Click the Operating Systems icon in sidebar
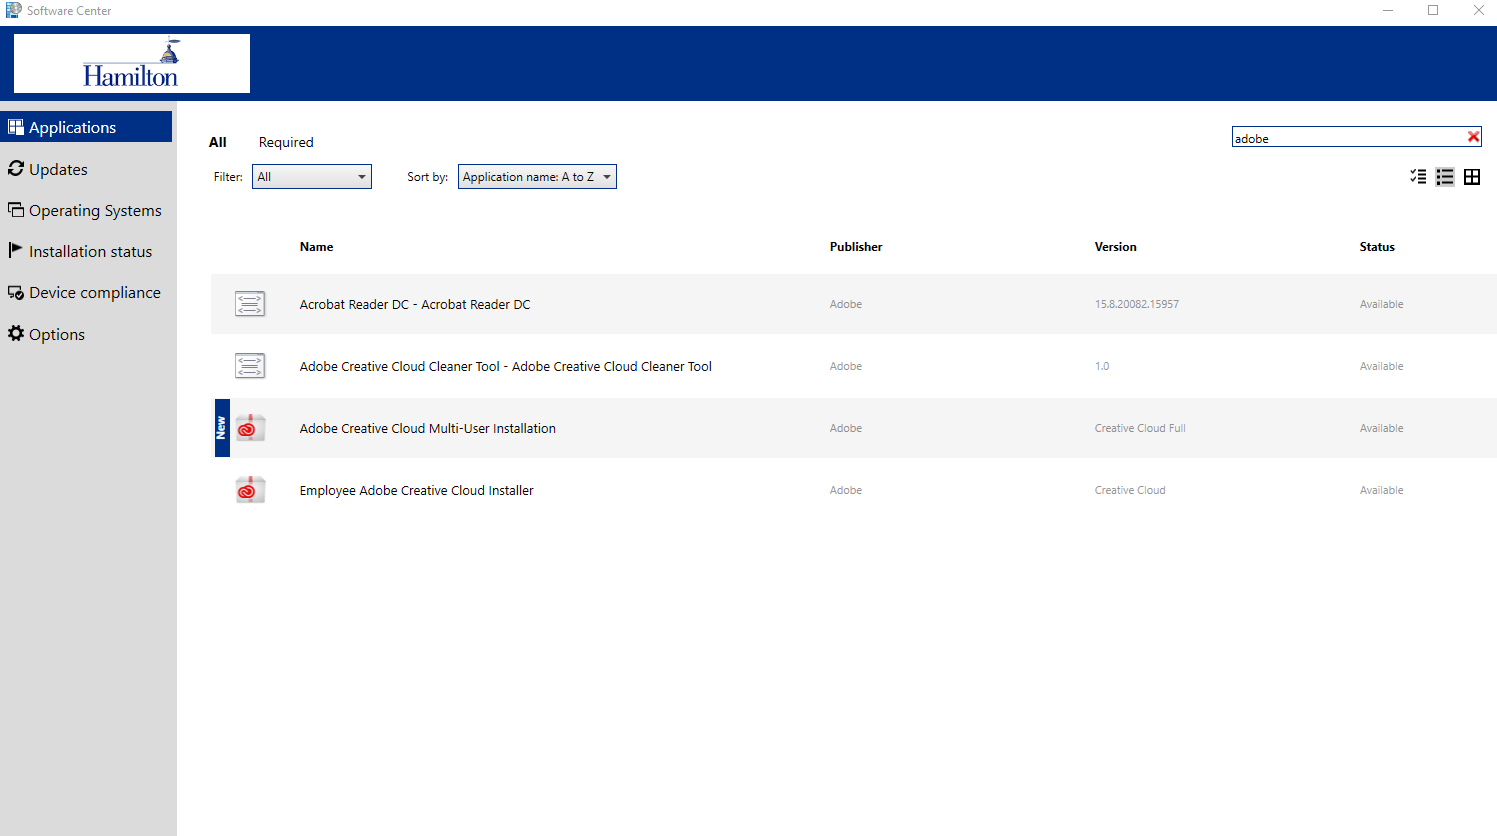This screenshot has height=836, width=1497. click(16, 209)
